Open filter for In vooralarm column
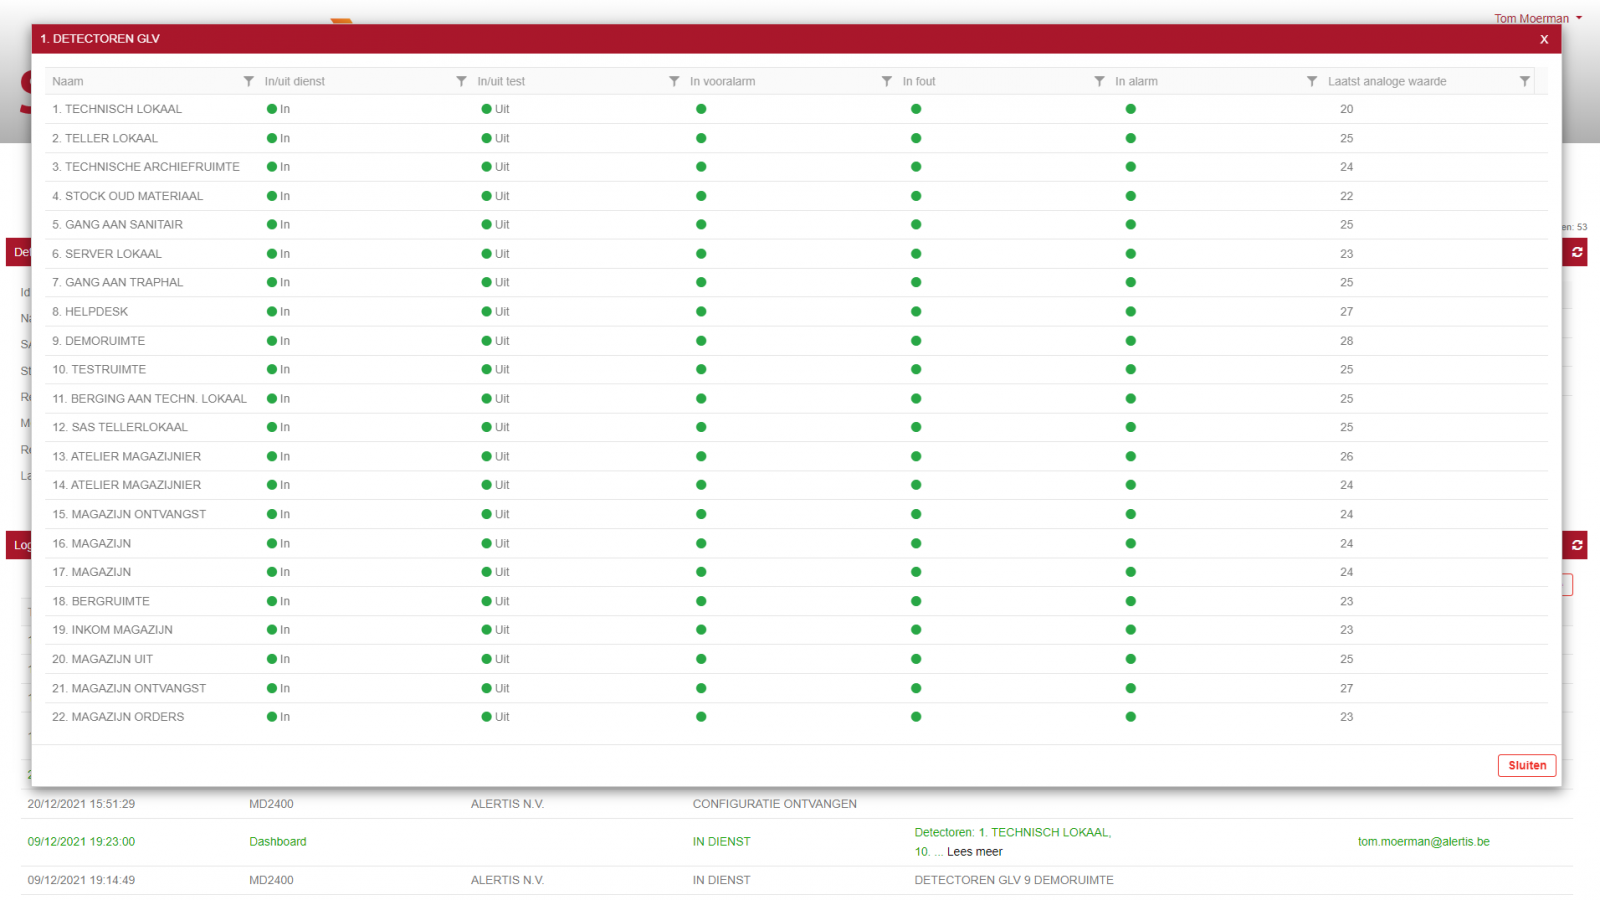Viewport: 1600px width, 900px height. [886, 81]
